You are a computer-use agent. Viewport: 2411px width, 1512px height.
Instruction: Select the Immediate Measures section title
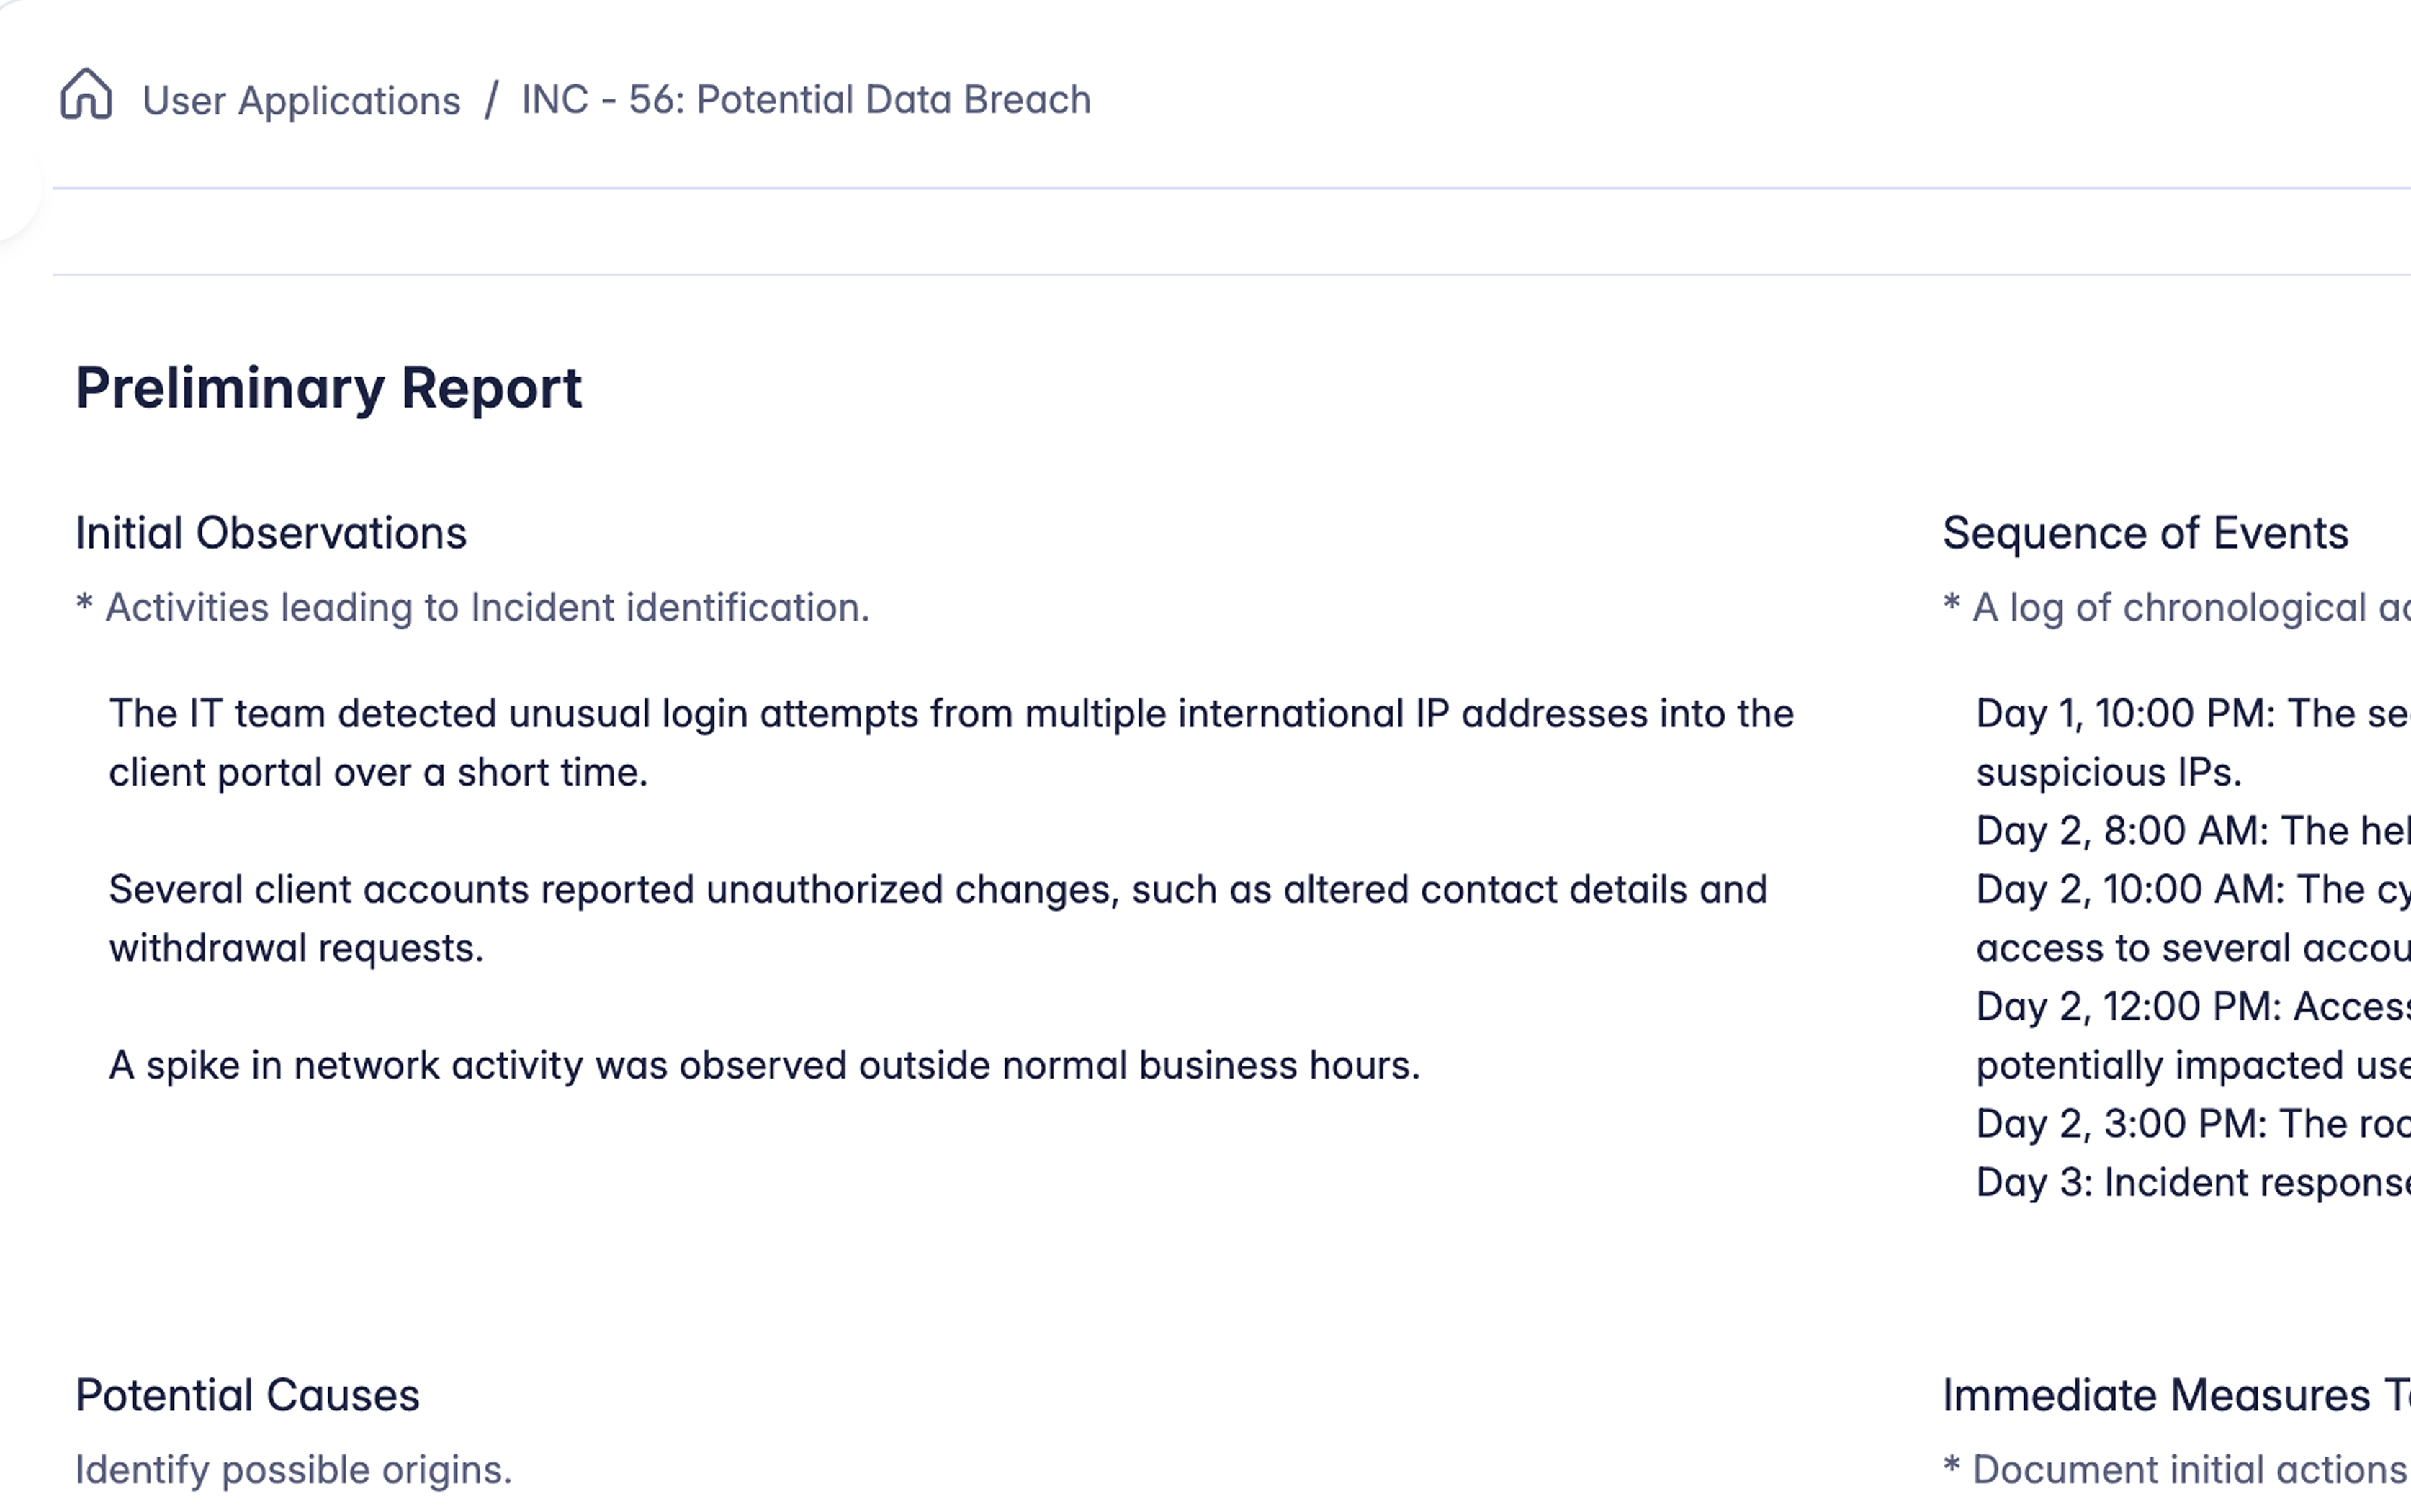2175,1396
